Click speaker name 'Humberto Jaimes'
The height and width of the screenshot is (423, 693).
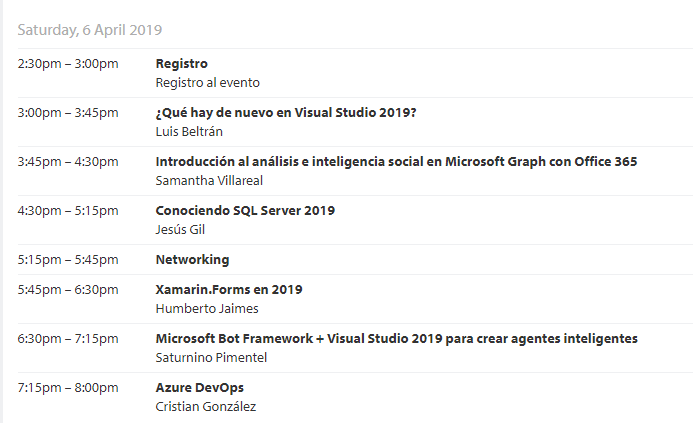(x=207, y=309)
